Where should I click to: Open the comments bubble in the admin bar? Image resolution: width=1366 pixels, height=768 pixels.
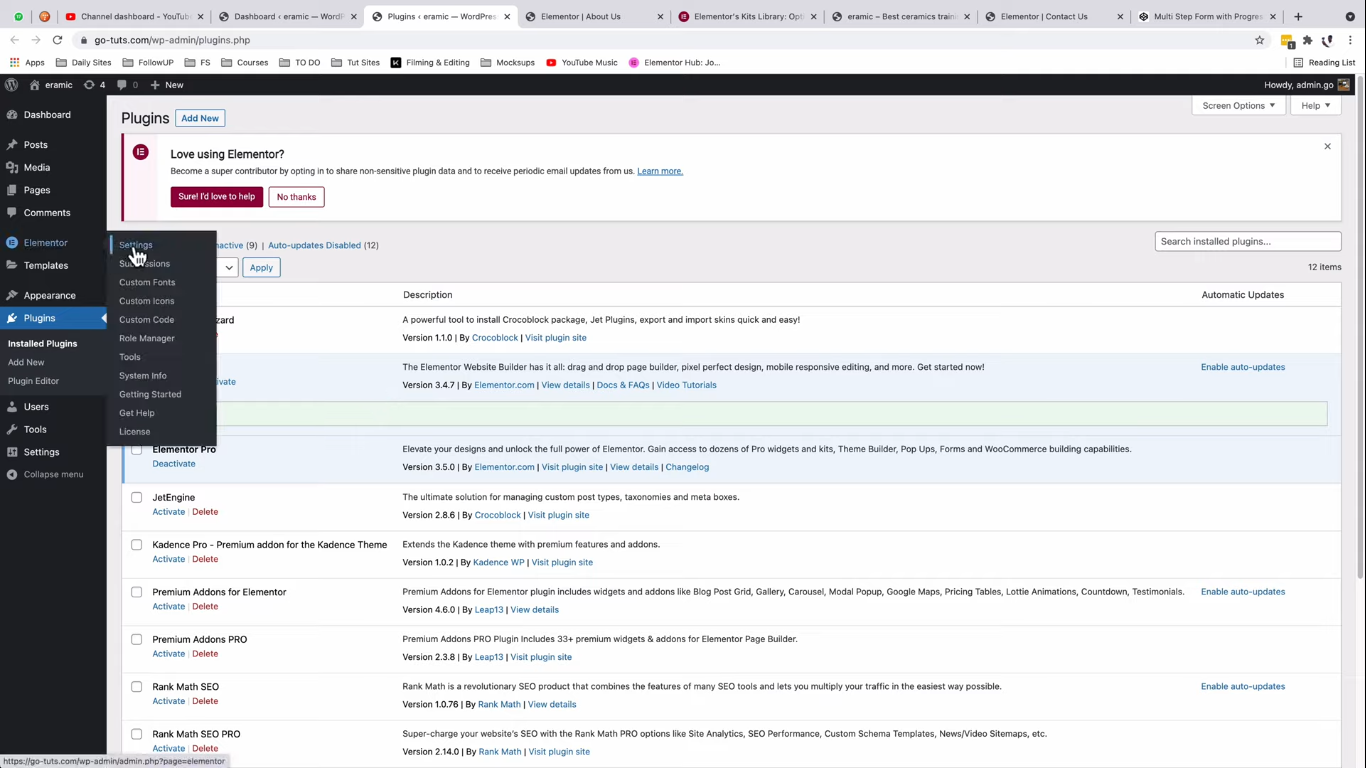(x=128, y=85)
